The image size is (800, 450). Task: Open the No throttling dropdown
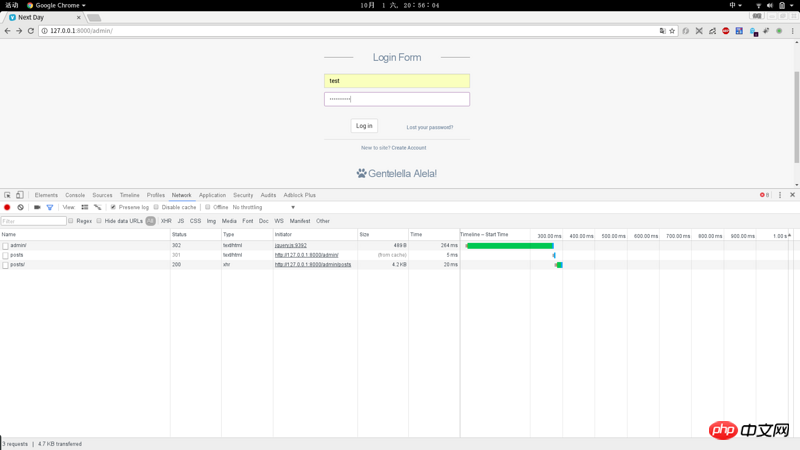coord(264,207)
